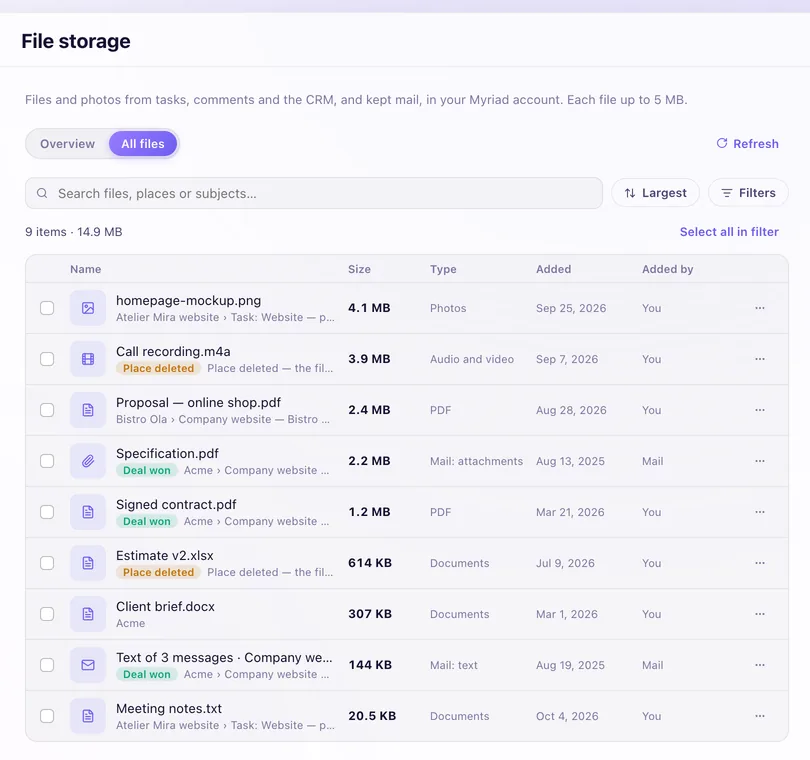The height and width of the screenshot is (760, 810).
Task: Click the Name column header
Action: click(86, 269)
